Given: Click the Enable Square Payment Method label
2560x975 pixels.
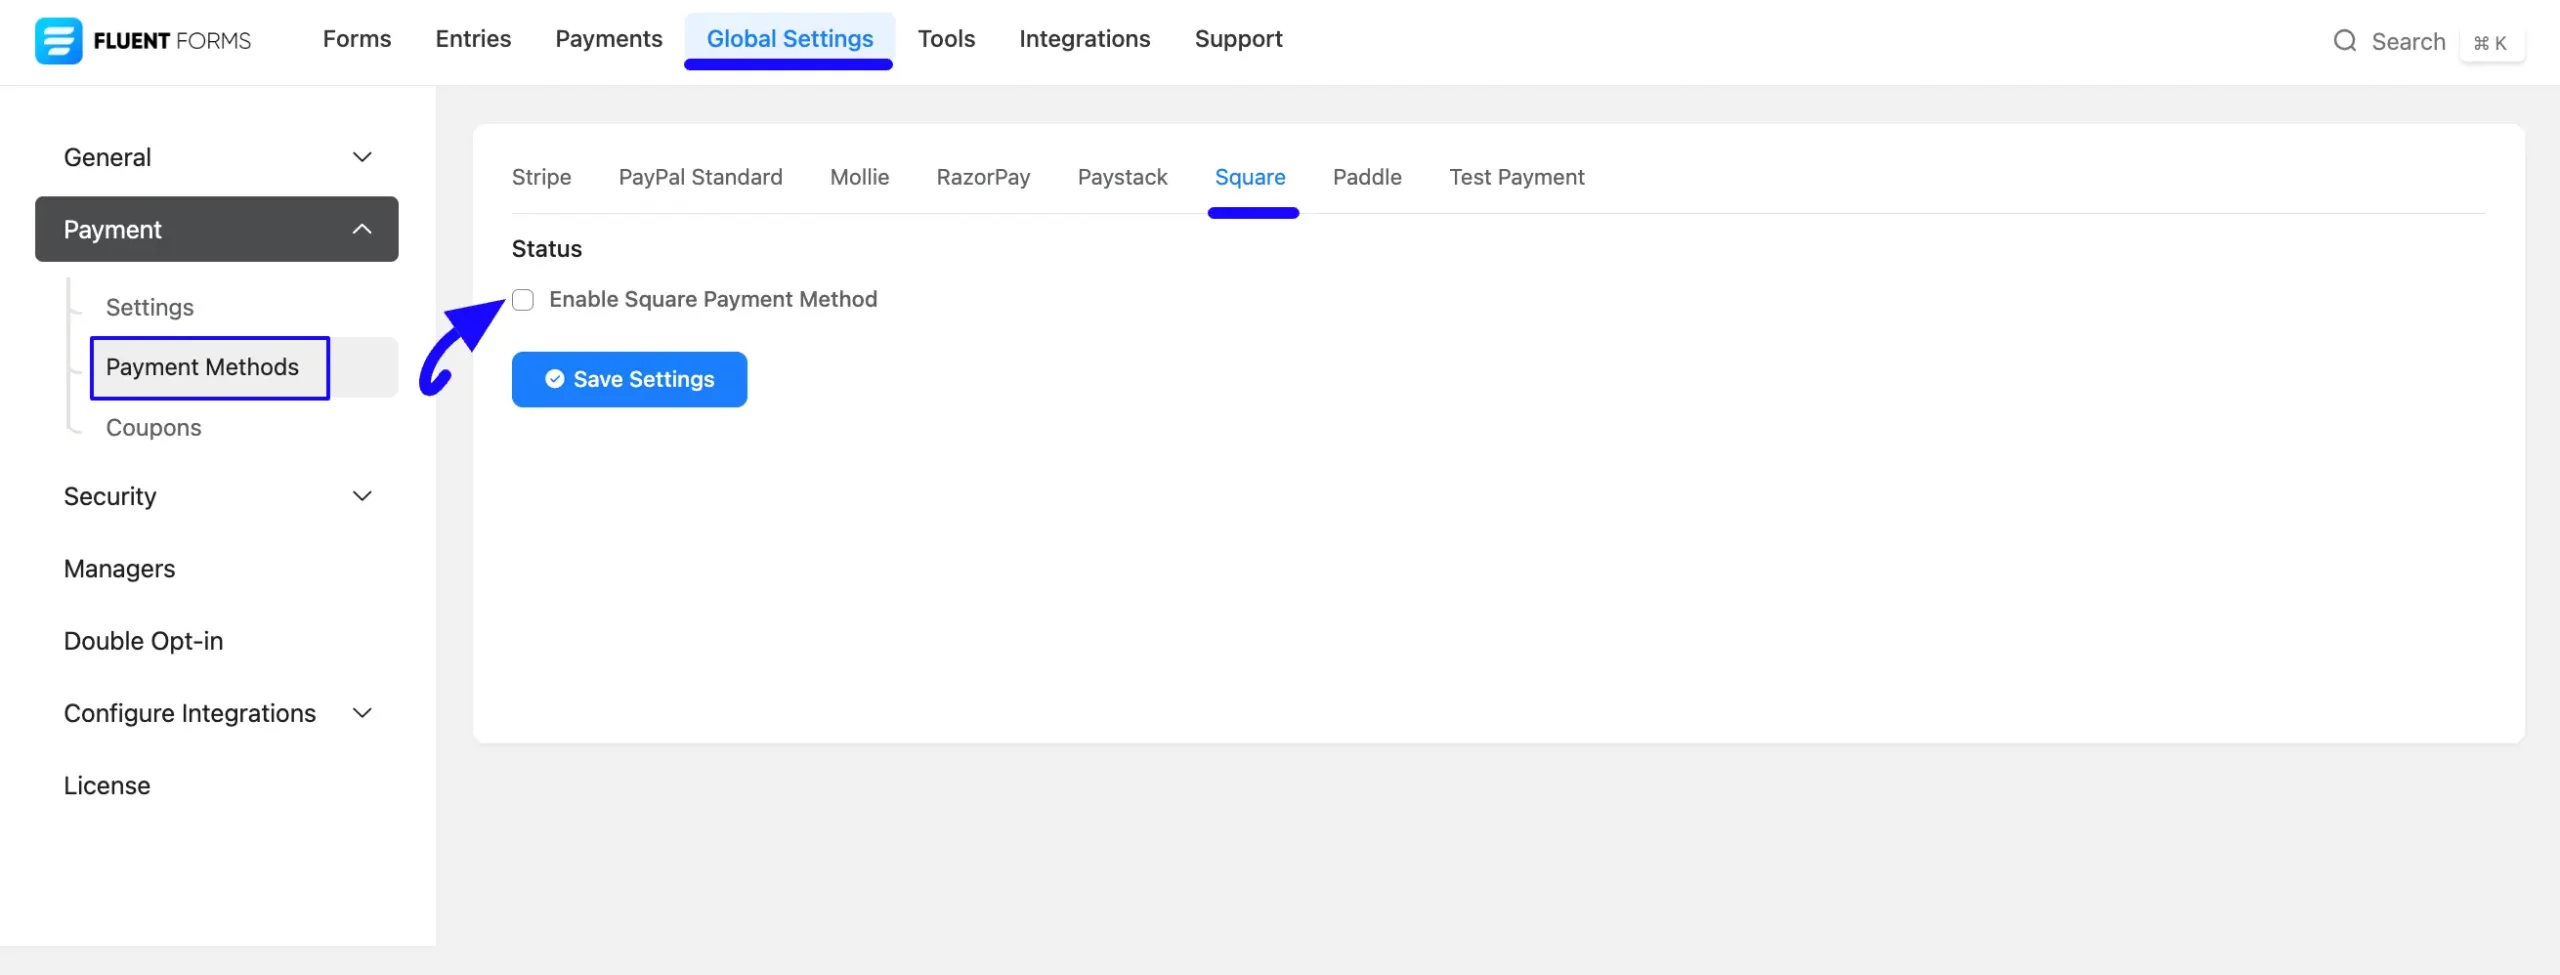Looking at the screenshot, I should [713, 300].
